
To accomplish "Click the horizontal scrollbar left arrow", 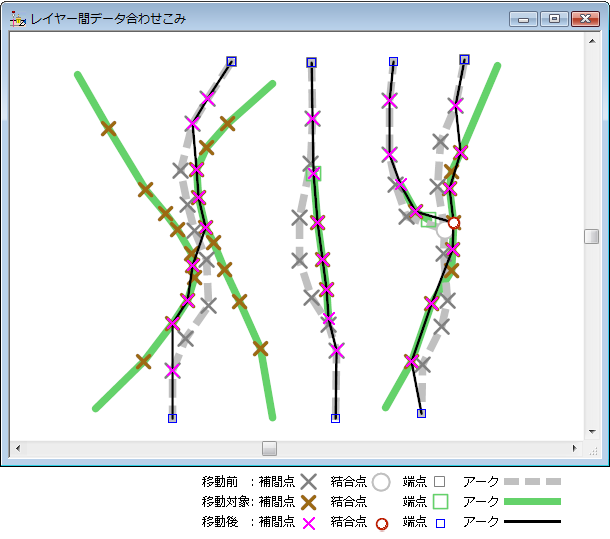I will click(x=18, y=448).
